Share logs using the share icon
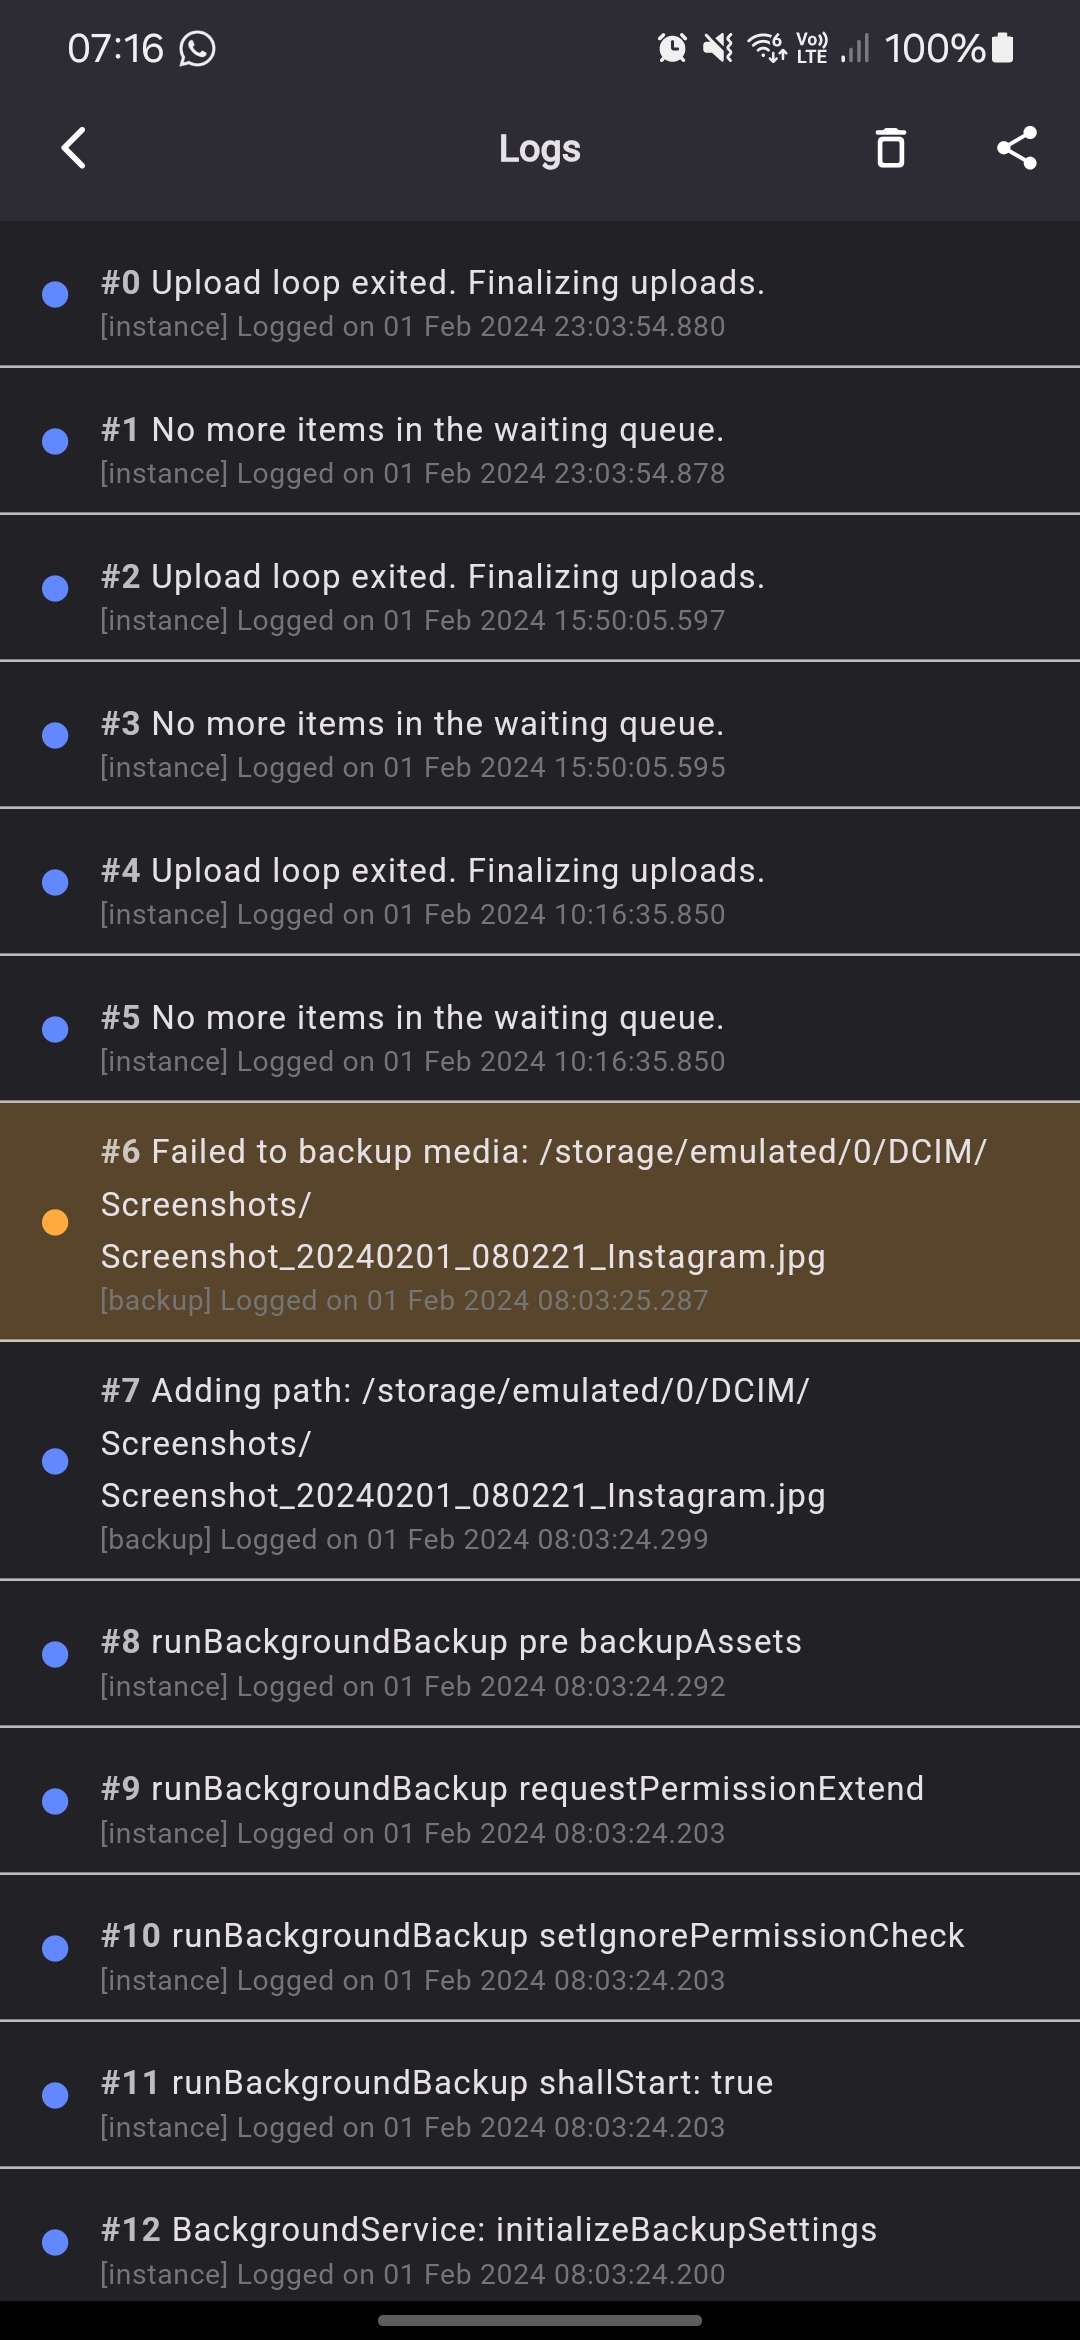Screen dimensions: 1080x2340 click(1017, 148)
